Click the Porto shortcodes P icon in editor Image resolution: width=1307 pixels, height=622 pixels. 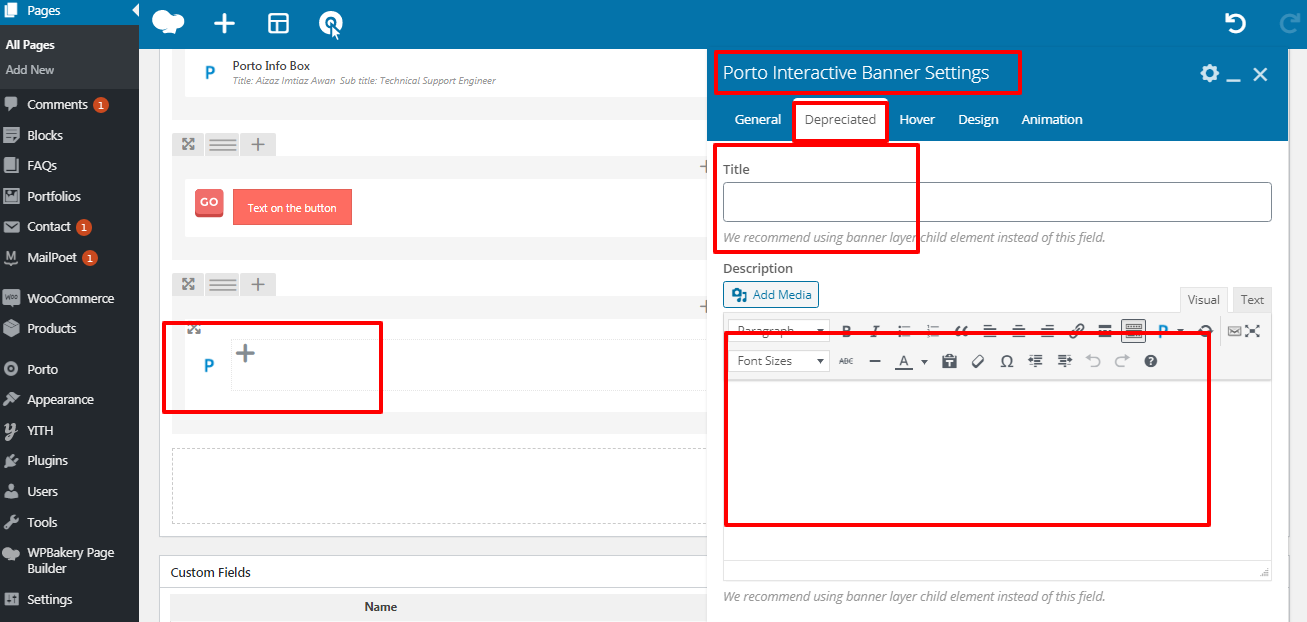[x=1163, y=331]
